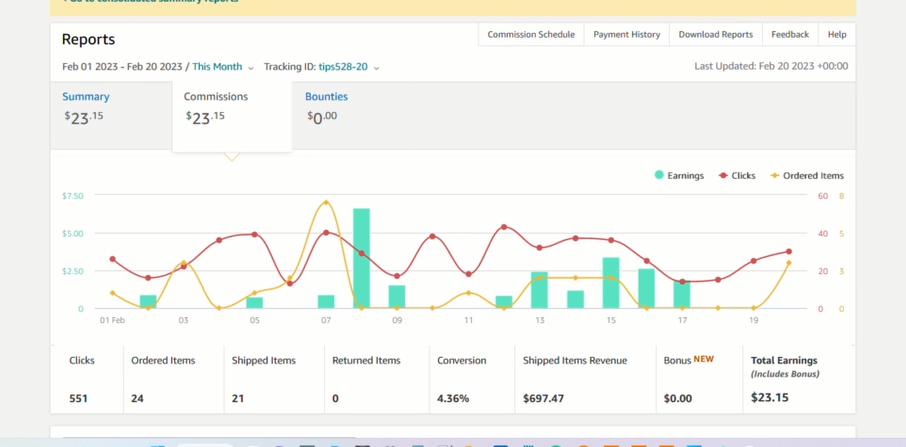Open Download Reports
906x447 pixels.
point(715,34)
